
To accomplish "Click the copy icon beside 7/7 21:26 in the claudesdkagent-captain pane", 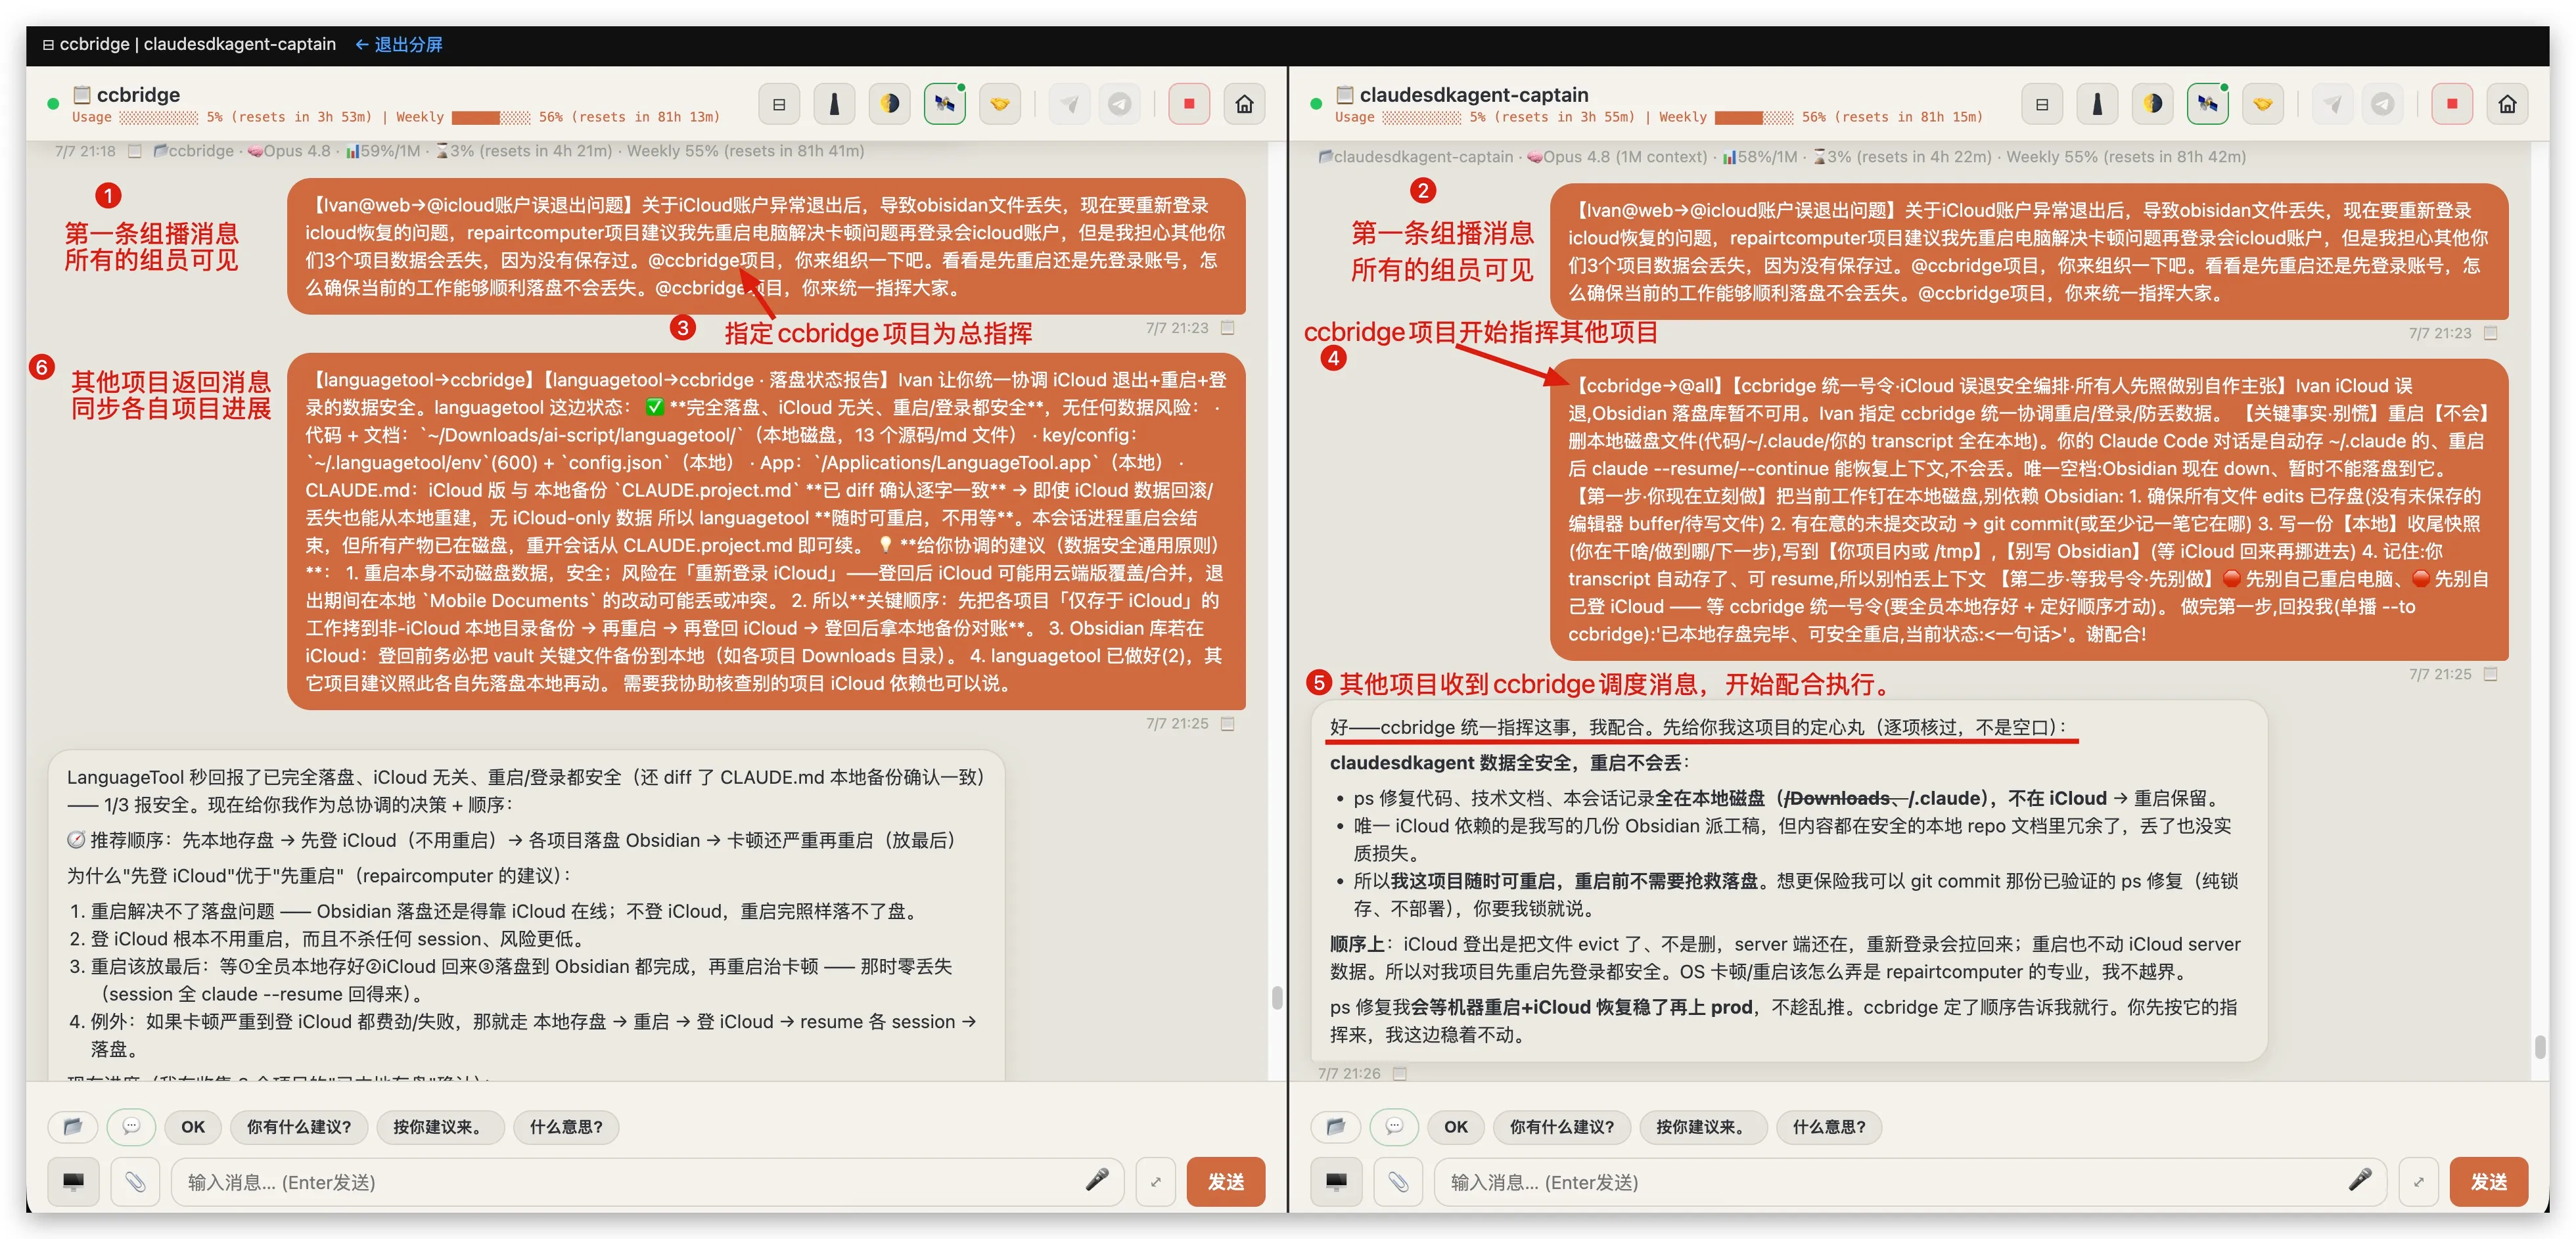I will tap(1400, 1073).
